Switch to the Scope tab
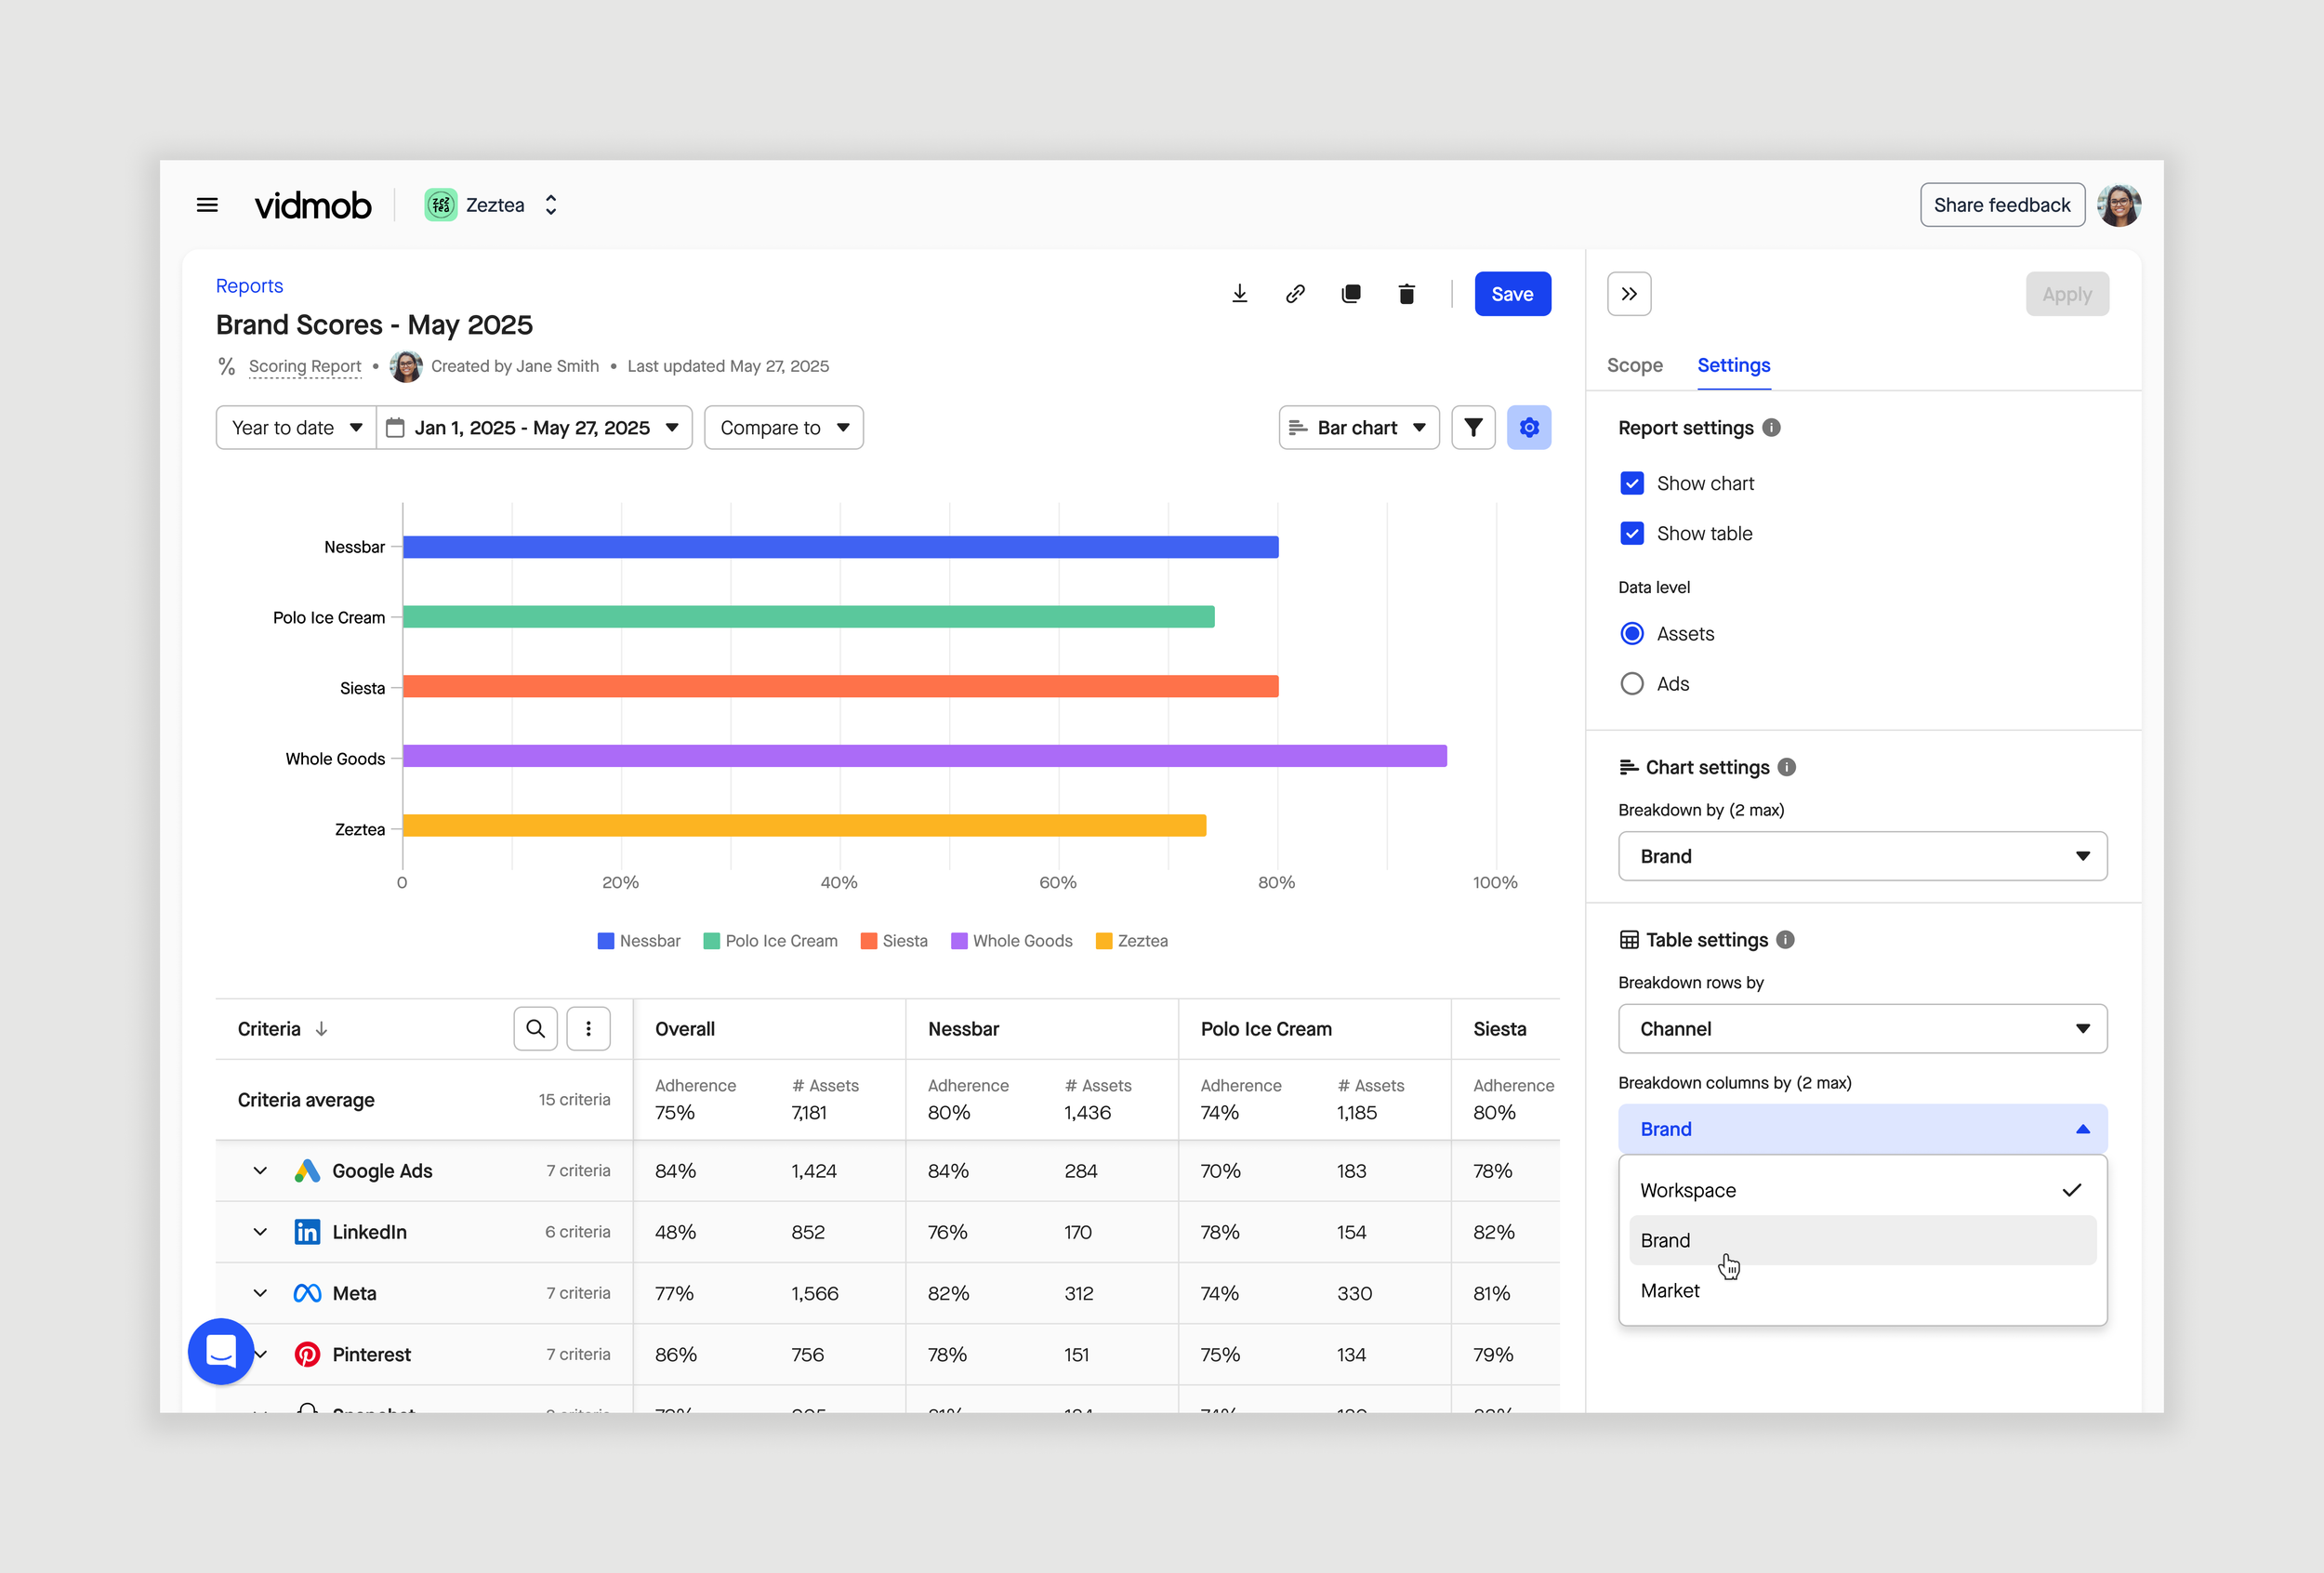 click(x=1634, y=365)
